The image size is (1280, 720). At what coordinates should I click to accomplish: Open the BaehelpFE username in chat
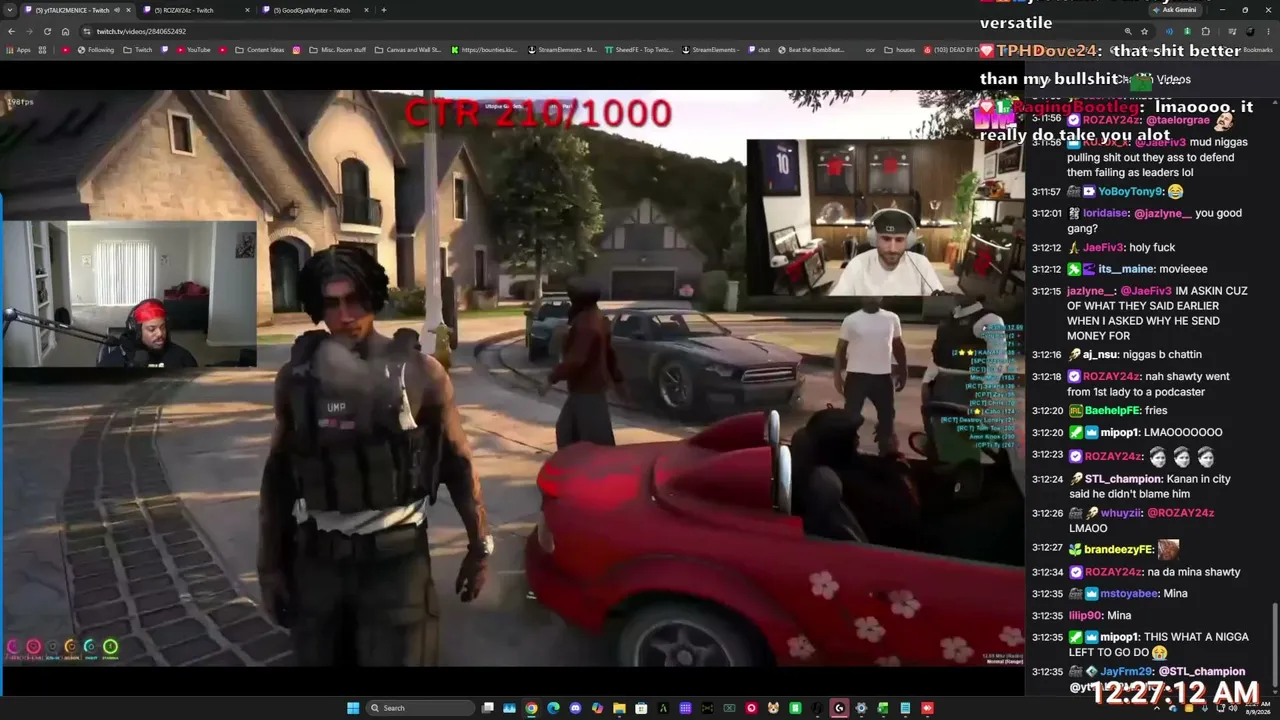click(x=1112, y=411)
